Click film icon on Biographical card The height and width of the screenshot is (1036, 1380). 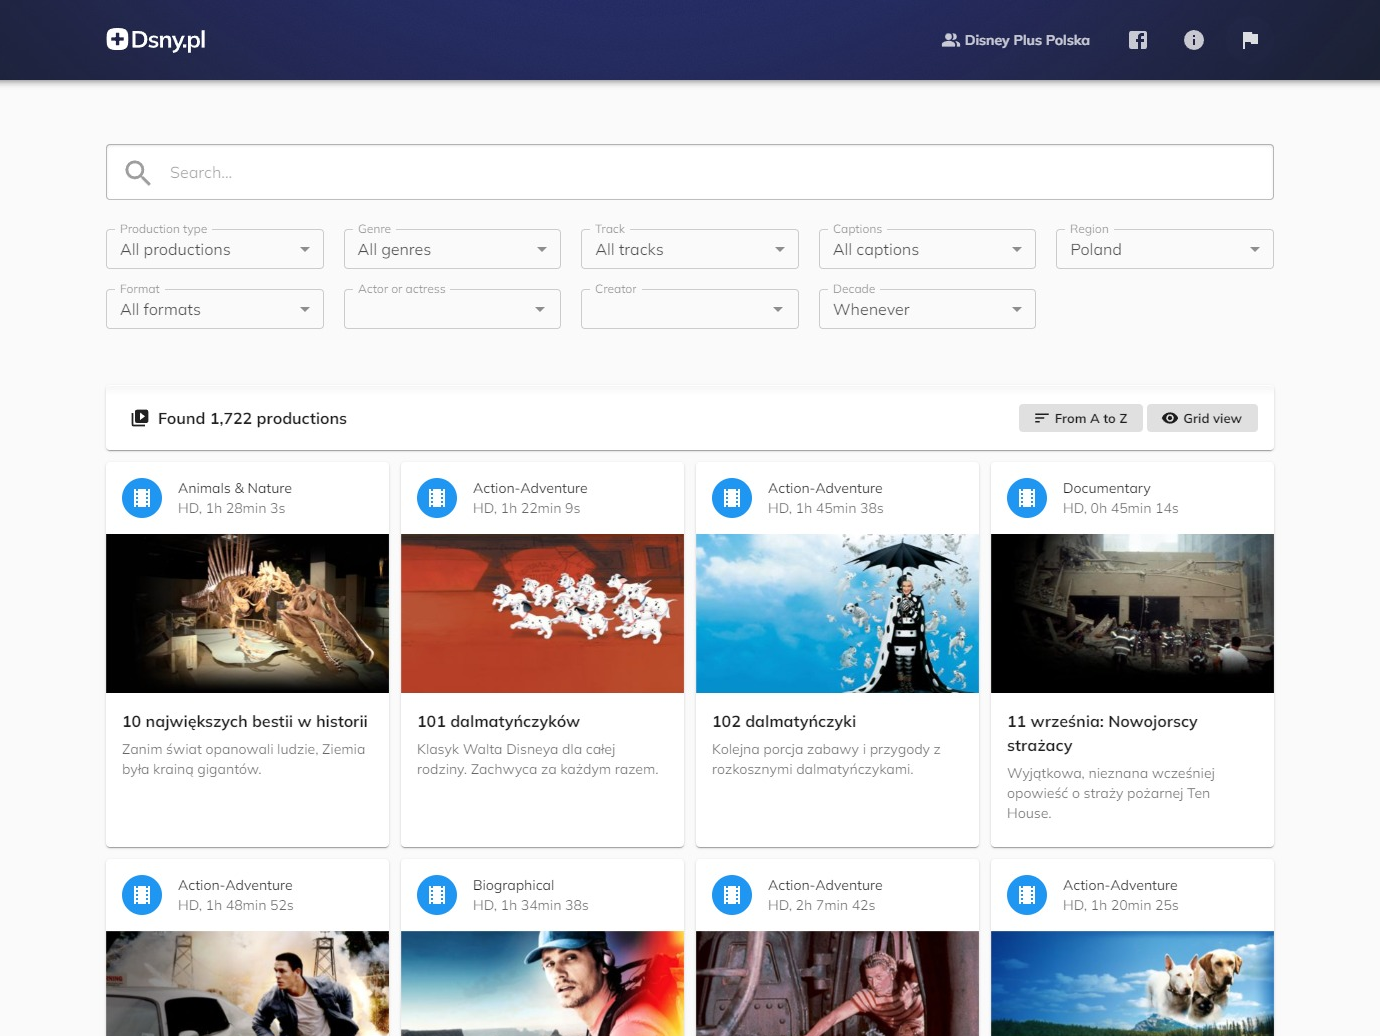tap(437, 895)
